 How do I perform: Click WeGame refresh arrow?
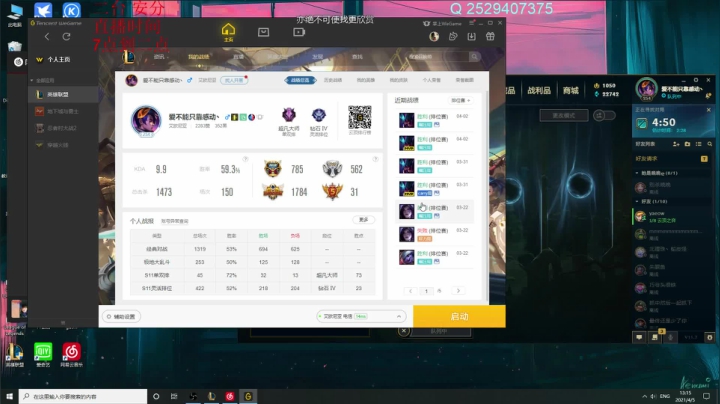pyautogui.click(x=67, y=37)
